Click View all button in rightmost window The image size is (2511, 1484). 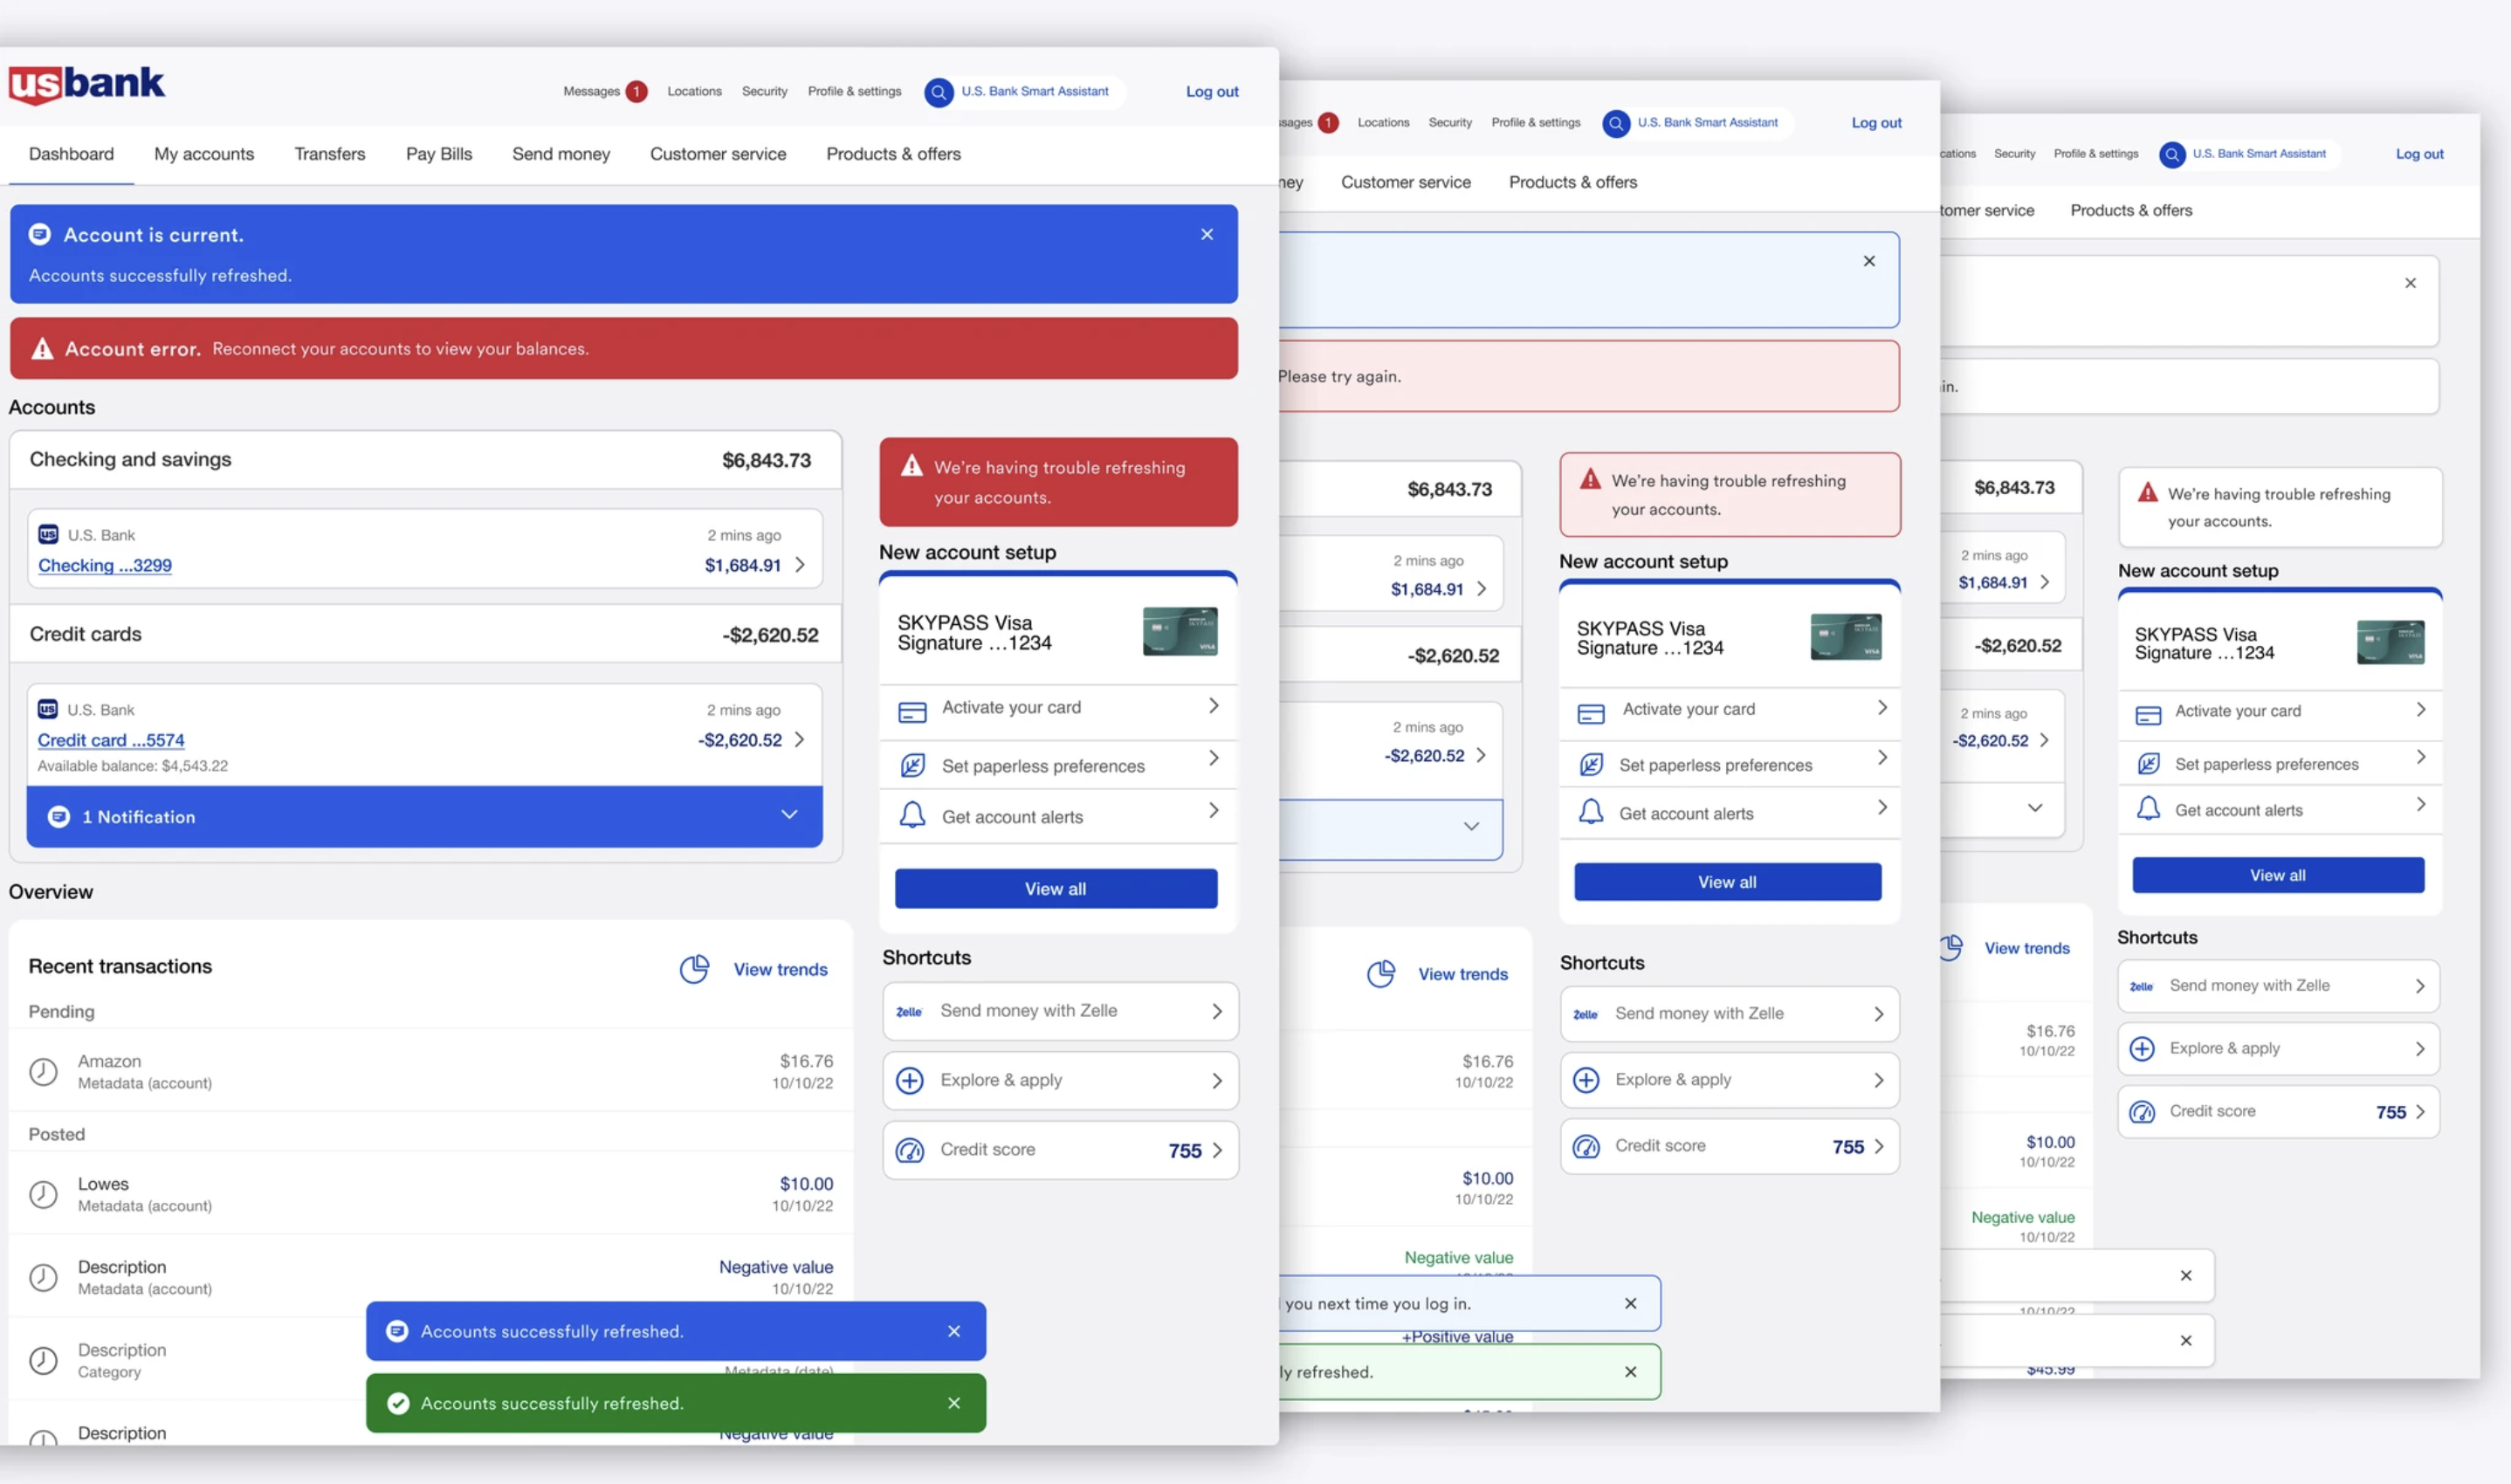point(2278,874)
